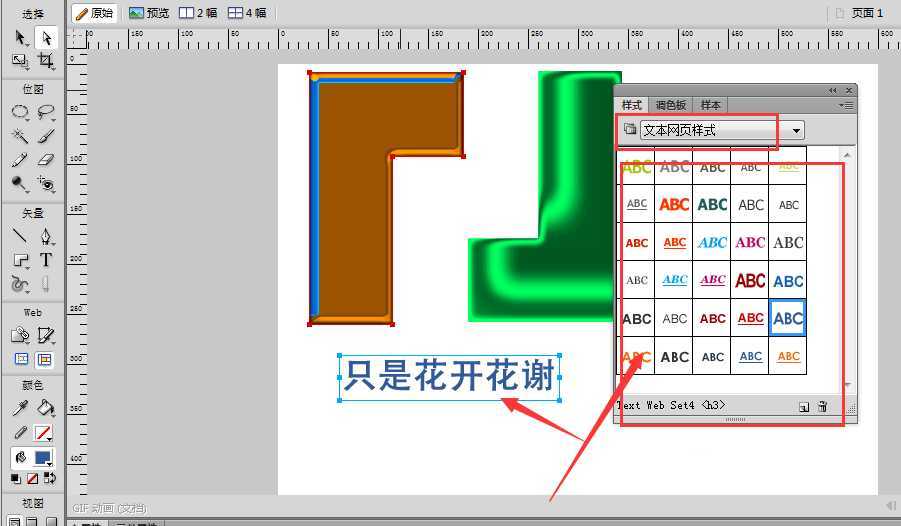Switch to full screen with menus mode
901x526 pixels.
pyautogui.click(x=33, y=521)
